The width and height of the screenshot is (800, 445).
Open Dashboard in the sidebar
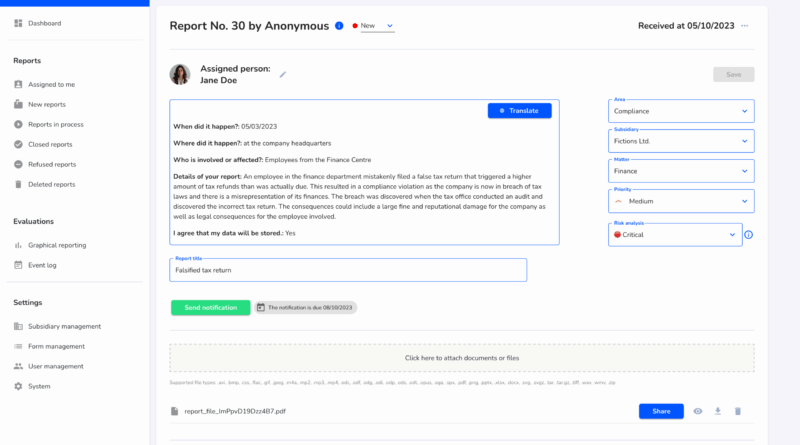click(x=44, y=23)
